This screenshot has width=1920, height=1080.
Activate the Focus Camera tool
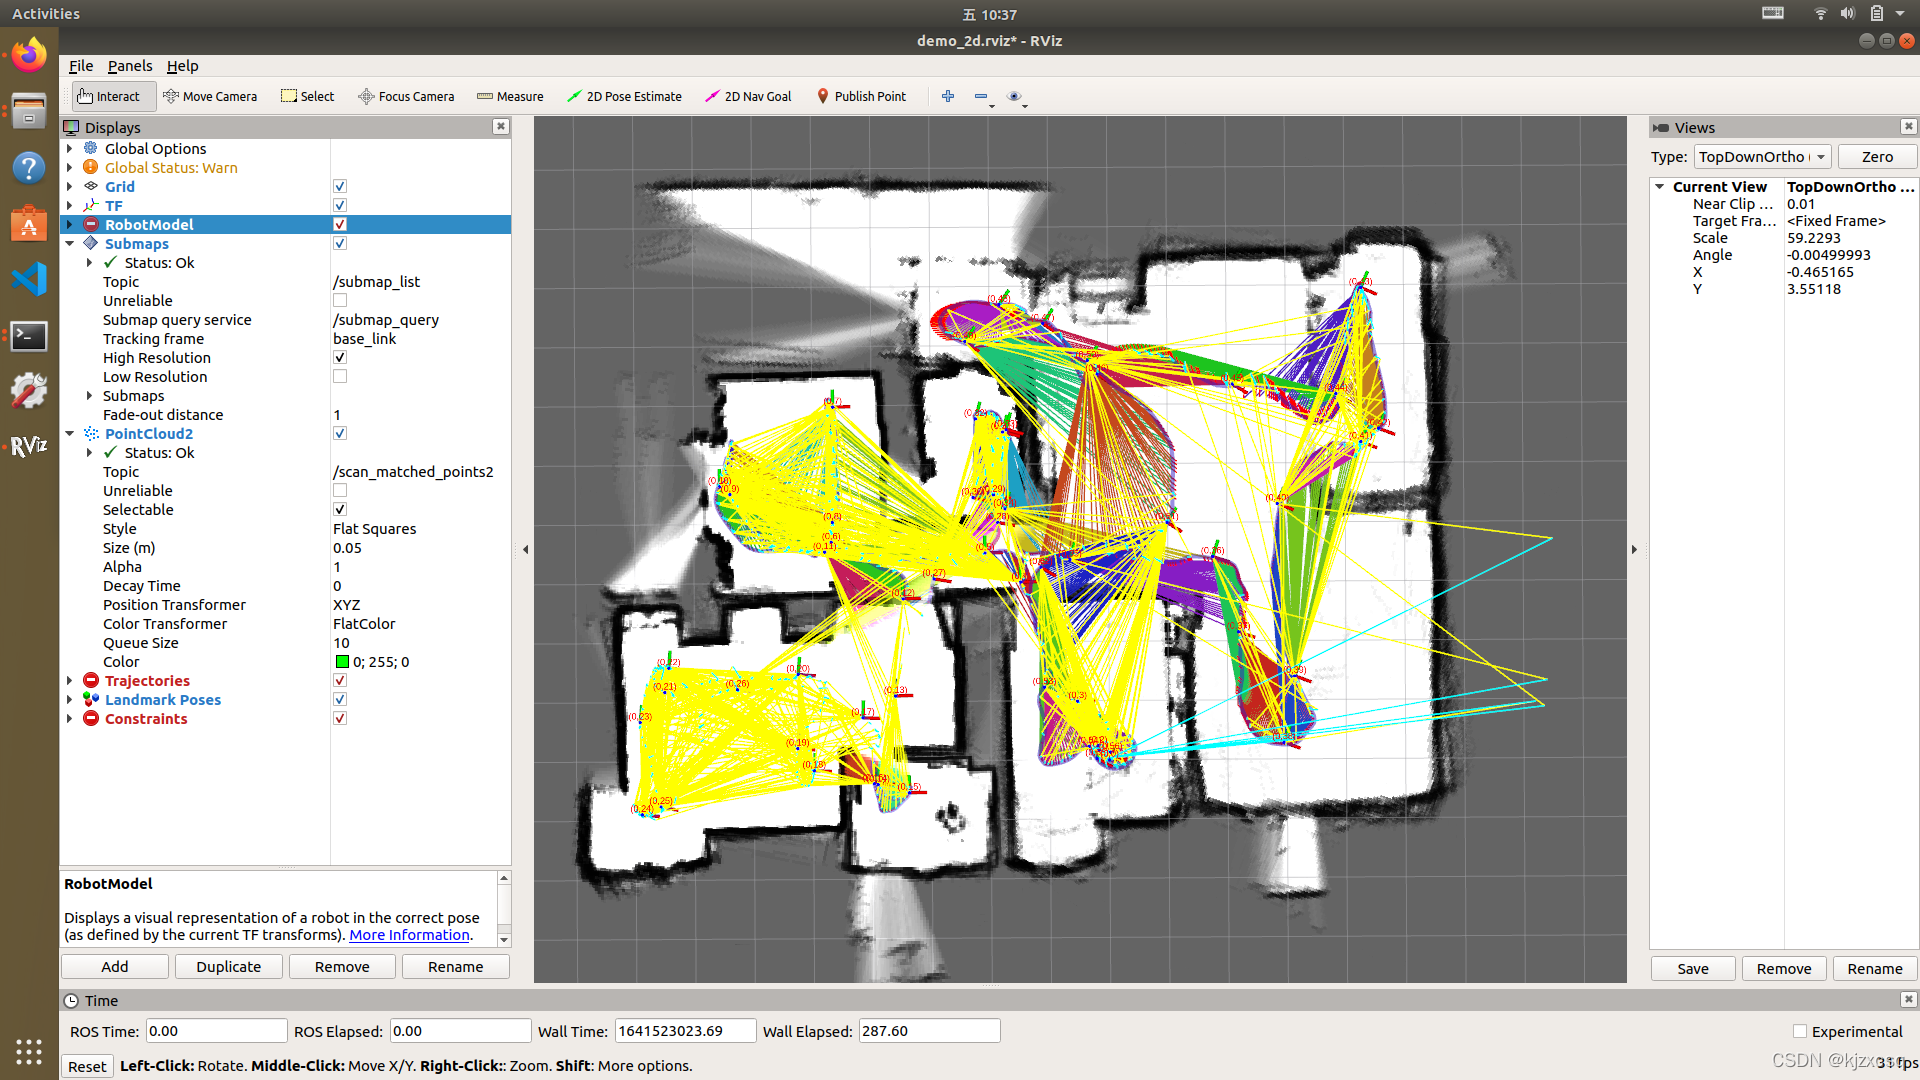406,96
